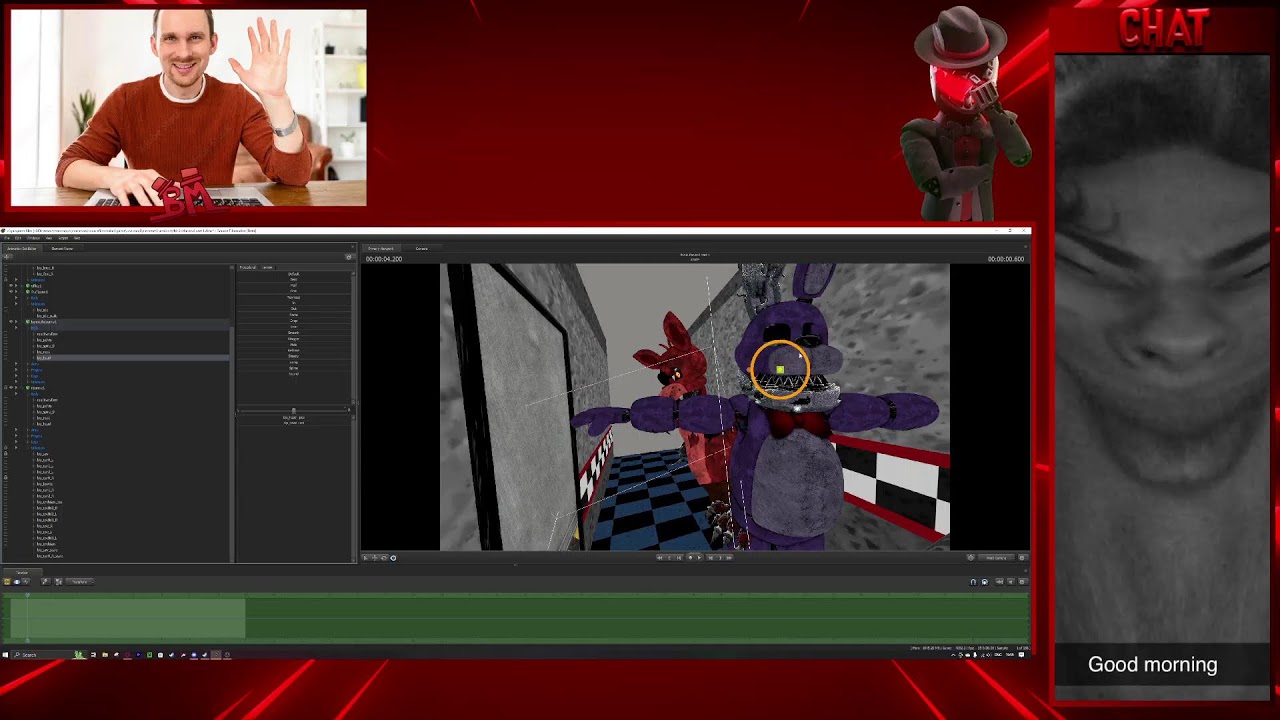This screenshot has height=720, width=1280.
Task: Collapse the expanded Body group above rootTransform
Action: coord(16,328)
